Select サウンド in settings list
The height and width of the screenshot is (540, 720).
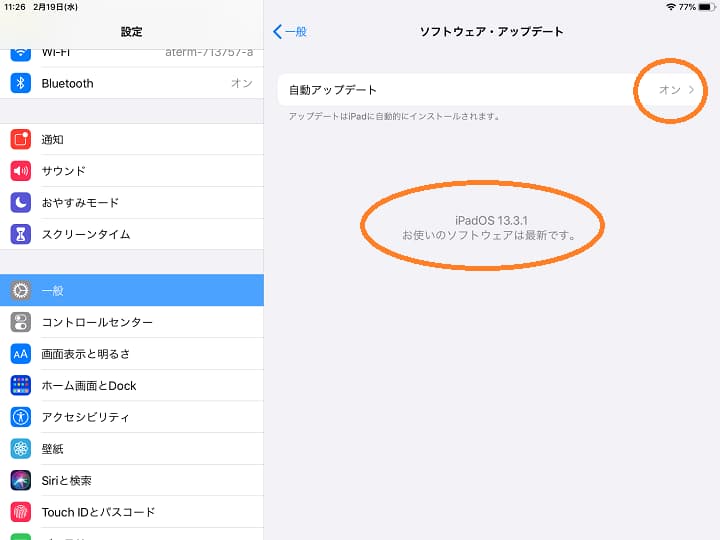tap(132, 171)
